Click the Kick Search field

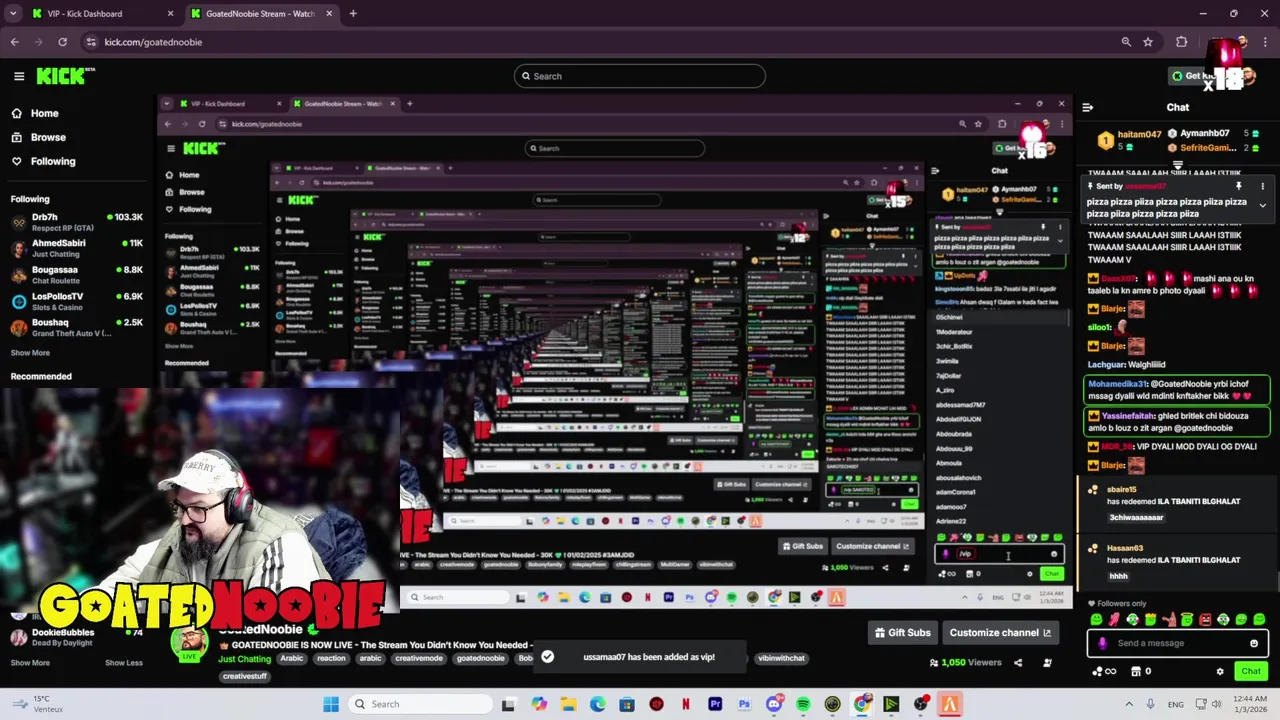pos(640,76)
